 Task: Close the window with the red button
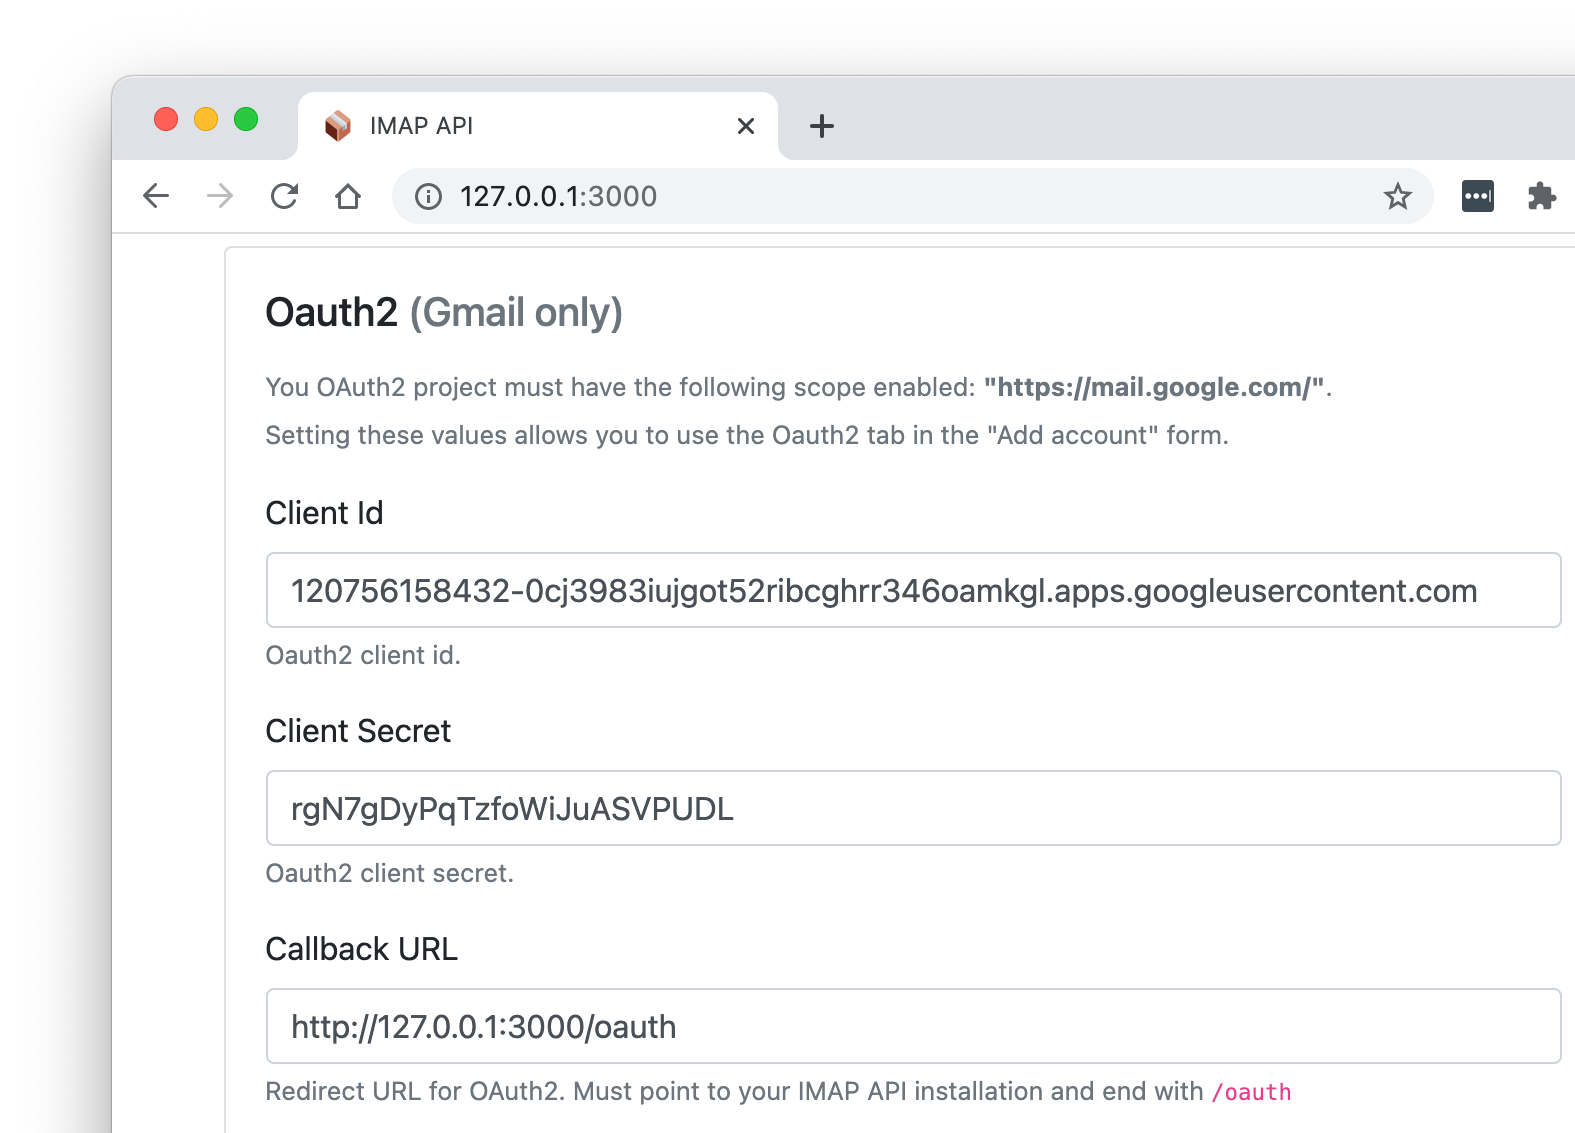click(166, 119)
